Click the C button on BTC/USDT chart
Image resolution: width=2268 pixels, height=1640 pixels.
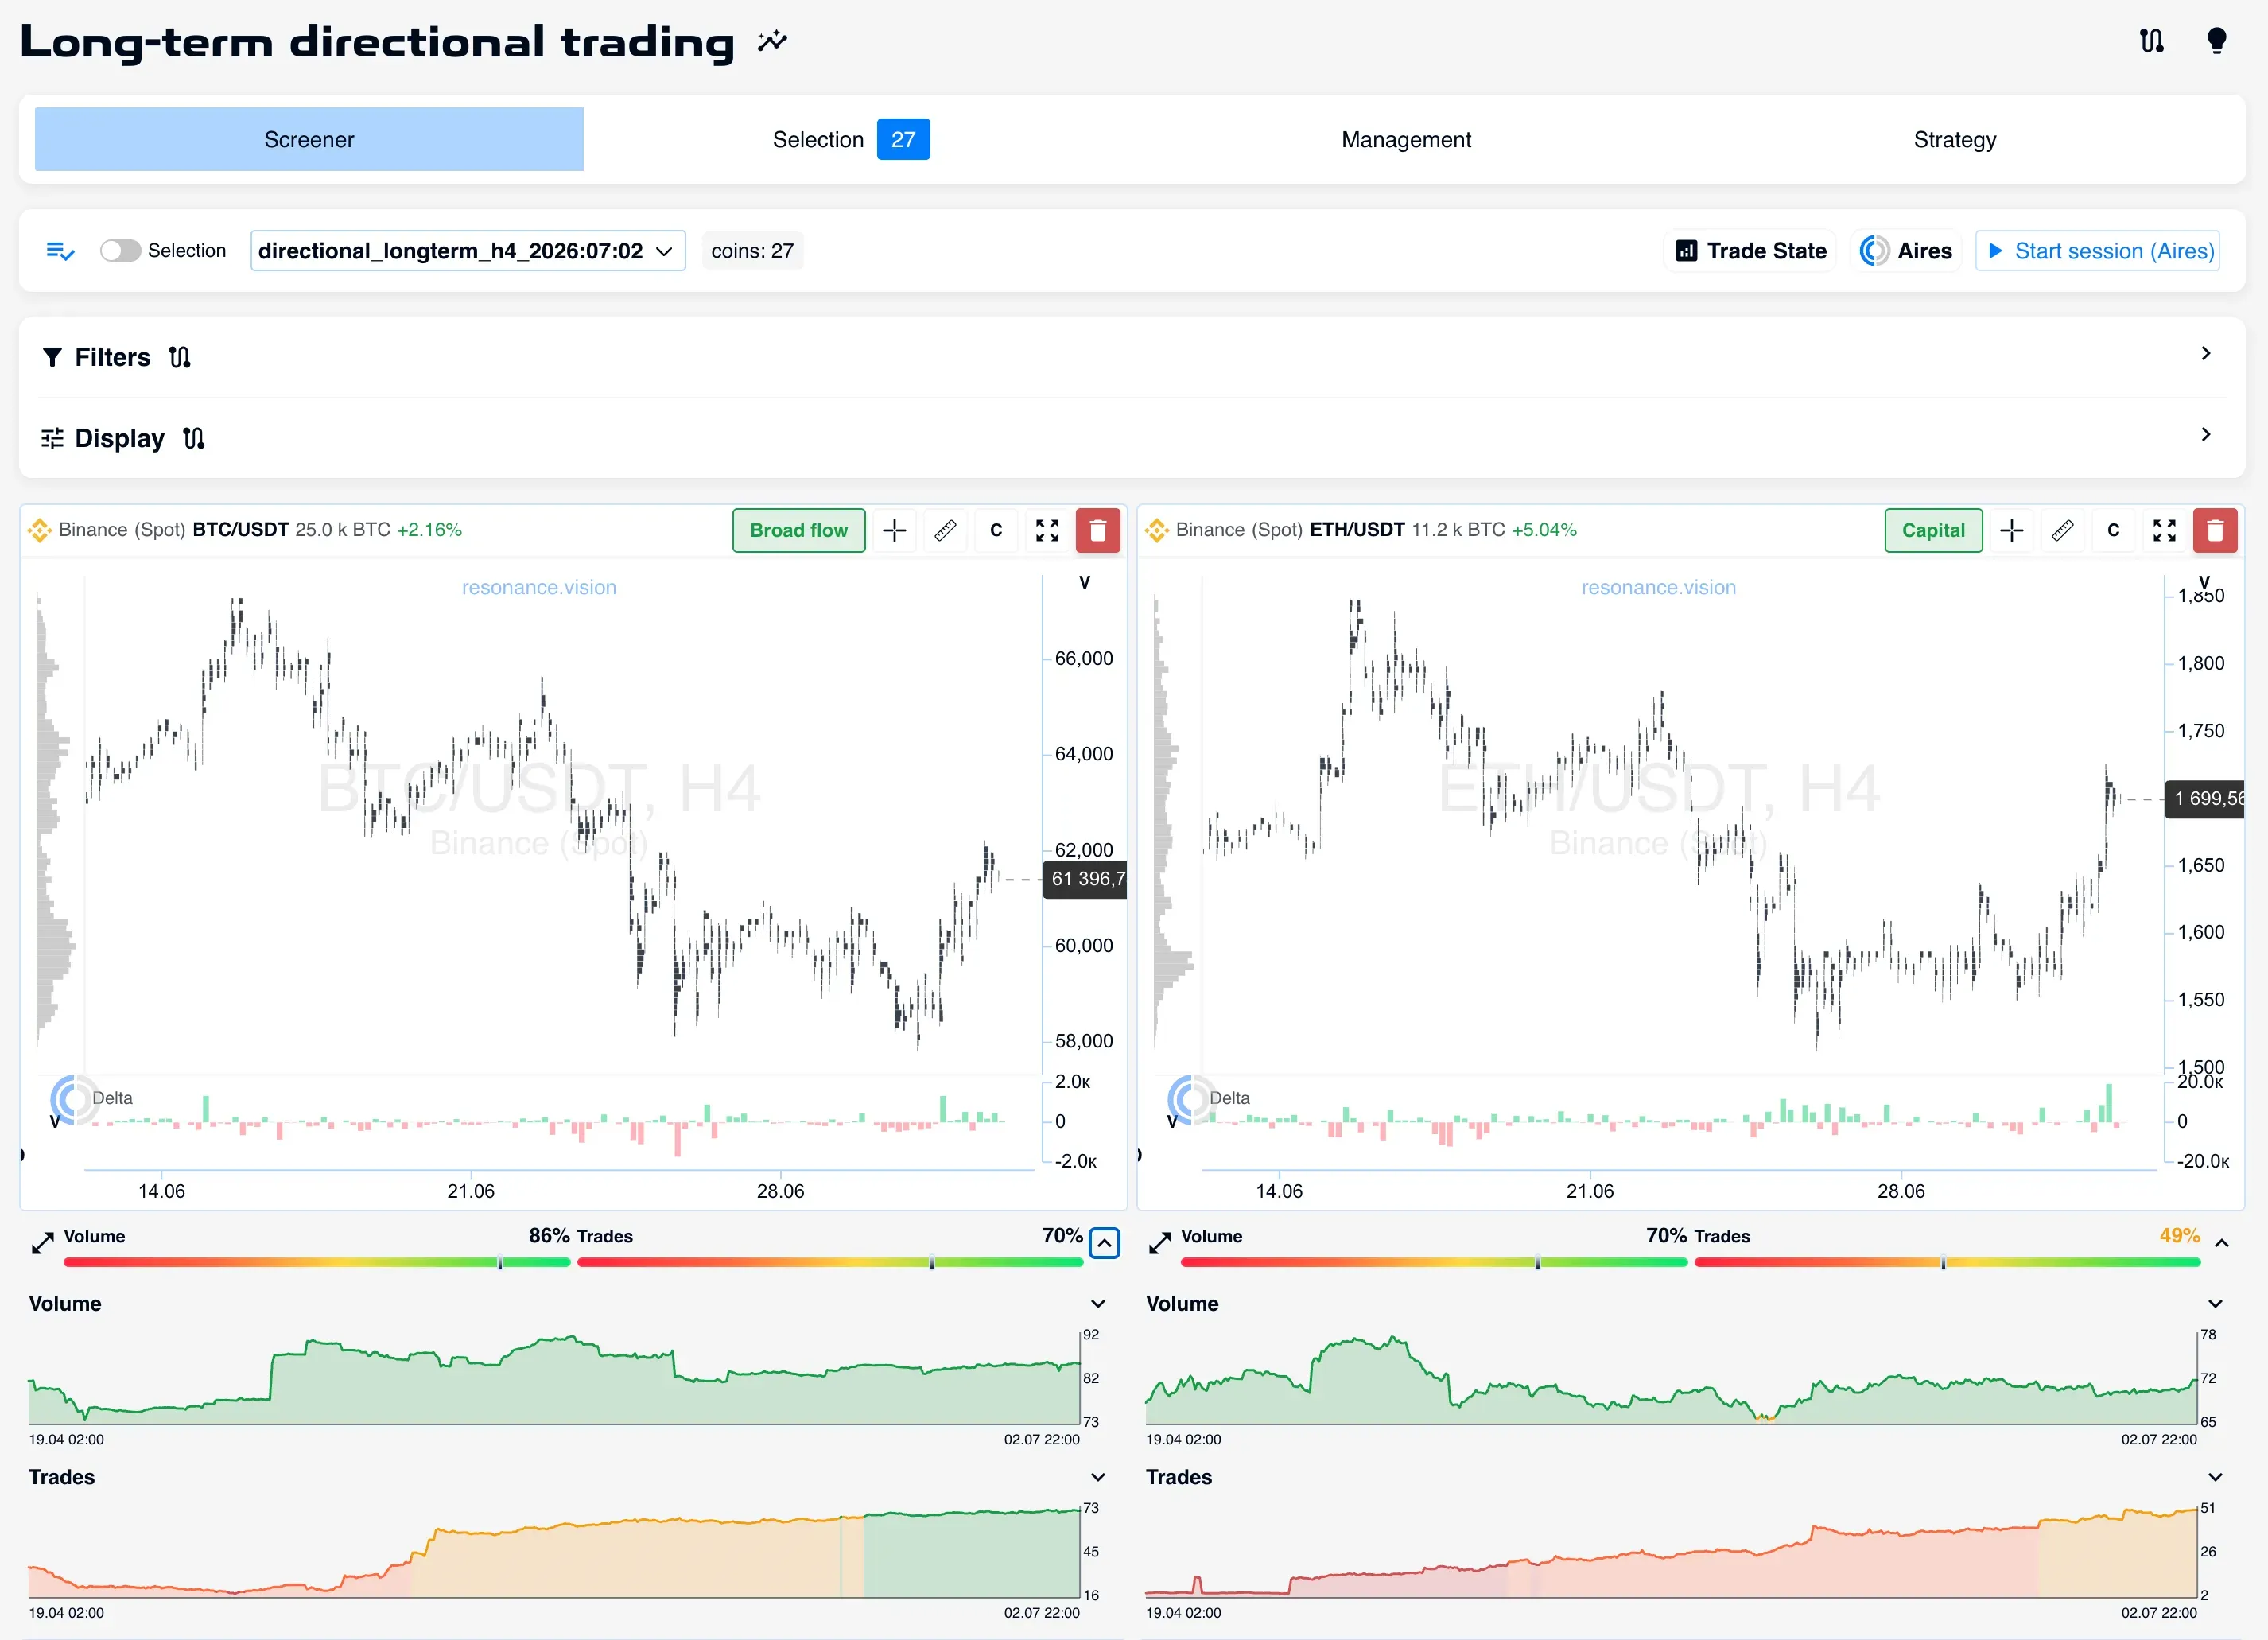click(x=996, y=530)
